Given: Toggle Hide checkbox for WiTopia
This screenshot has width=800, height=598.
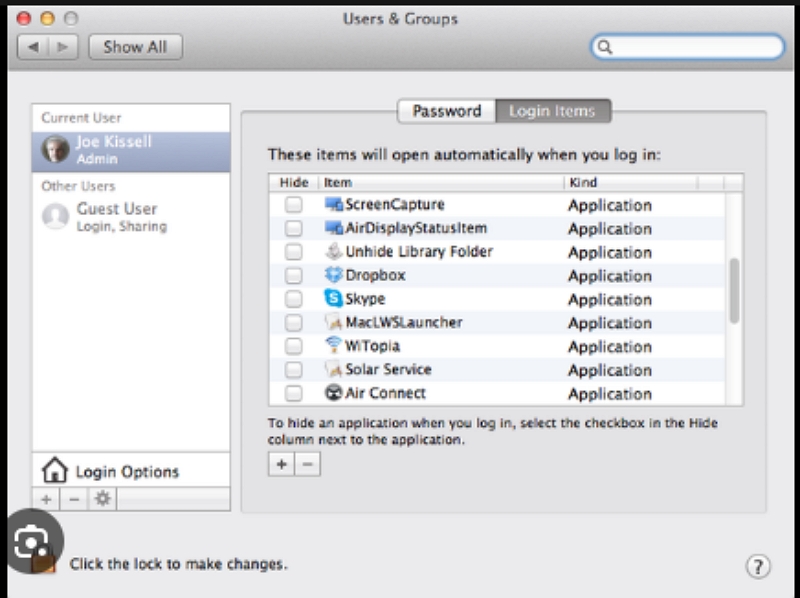Looking at the screenshot, I should [293, 346].
